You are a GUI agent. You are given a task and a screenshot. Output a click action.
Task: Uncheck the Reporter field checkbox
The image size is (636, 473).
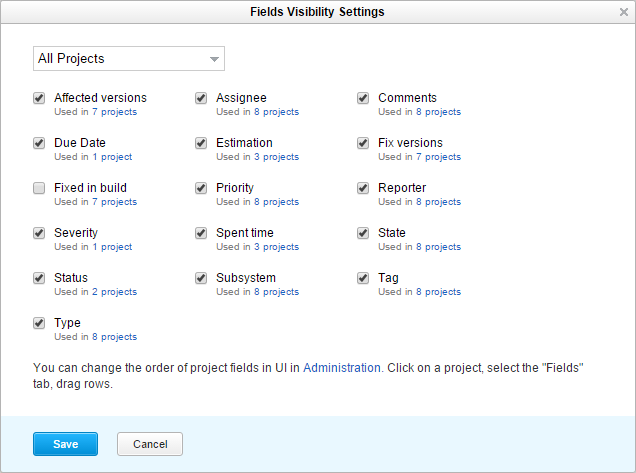click(x=363, y=188)
